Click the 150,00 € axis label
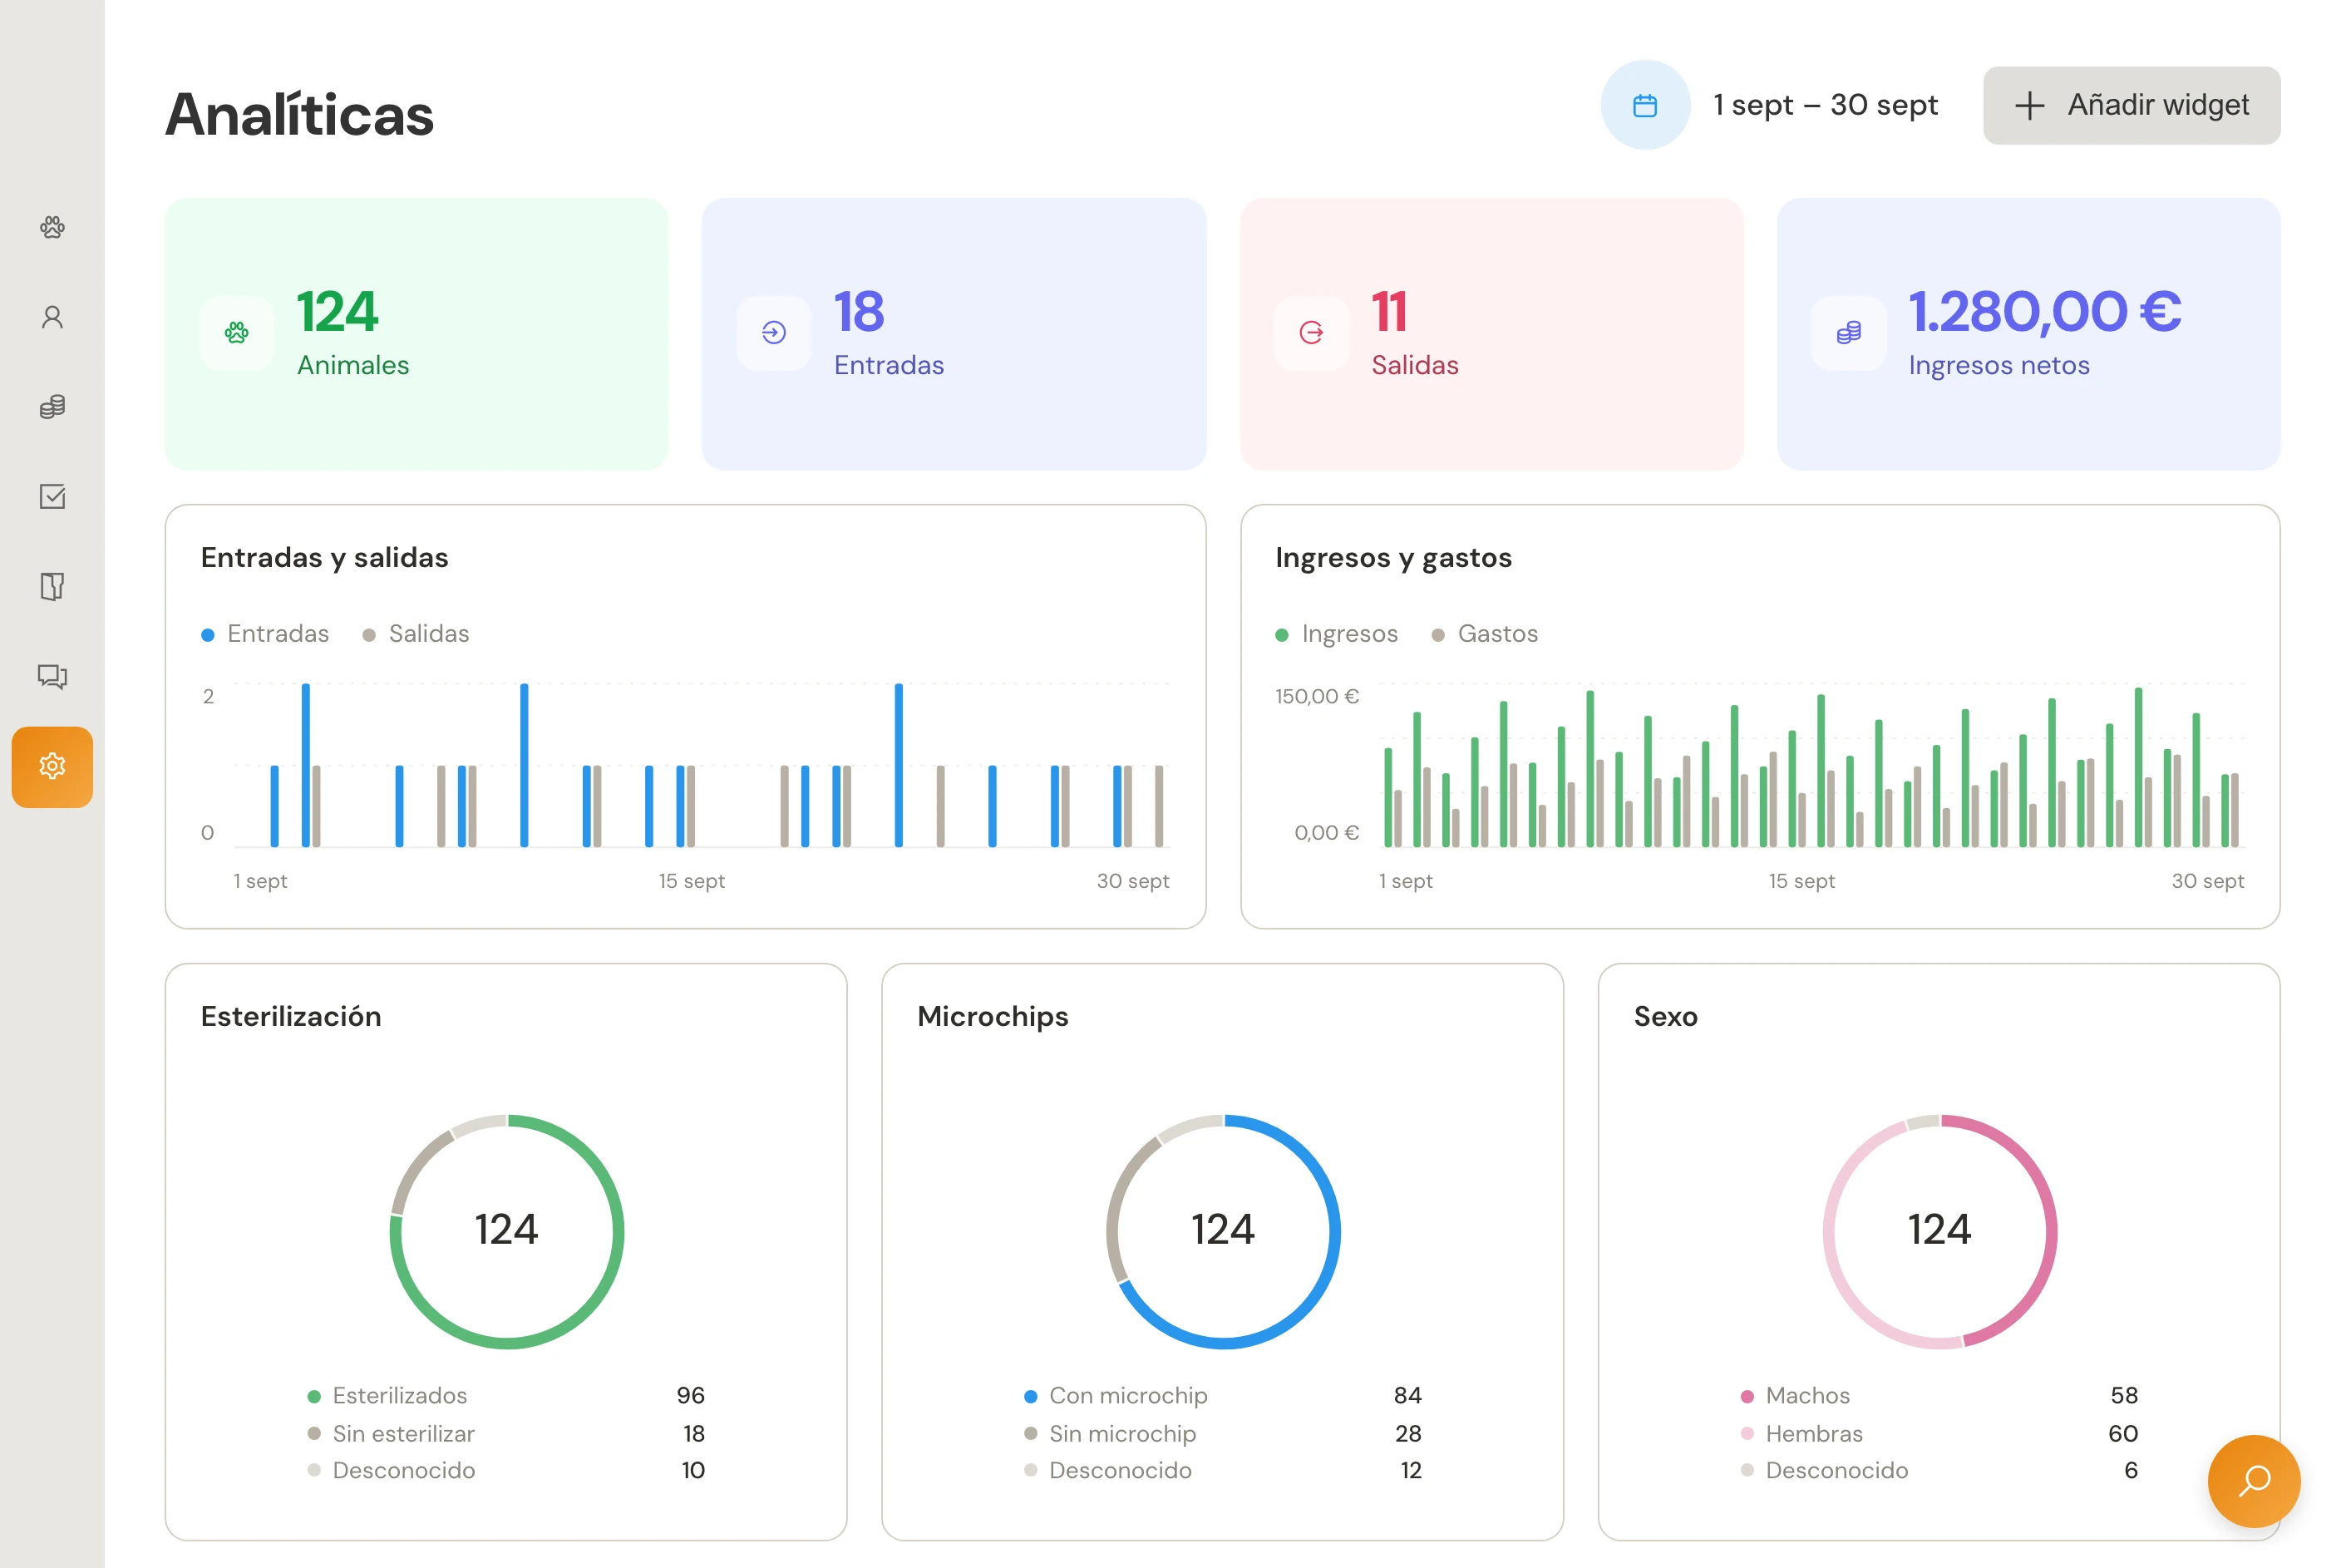 coord(1317,697)
